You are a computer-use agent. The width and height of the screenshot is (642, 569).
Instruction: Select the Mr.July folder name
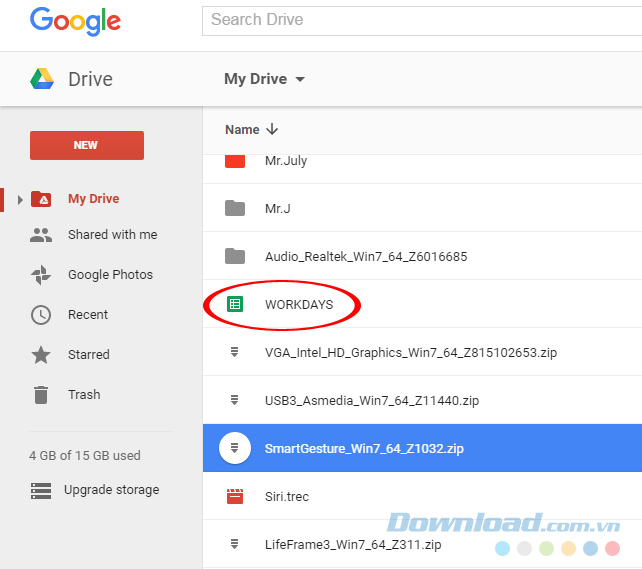tap(286, 161)
